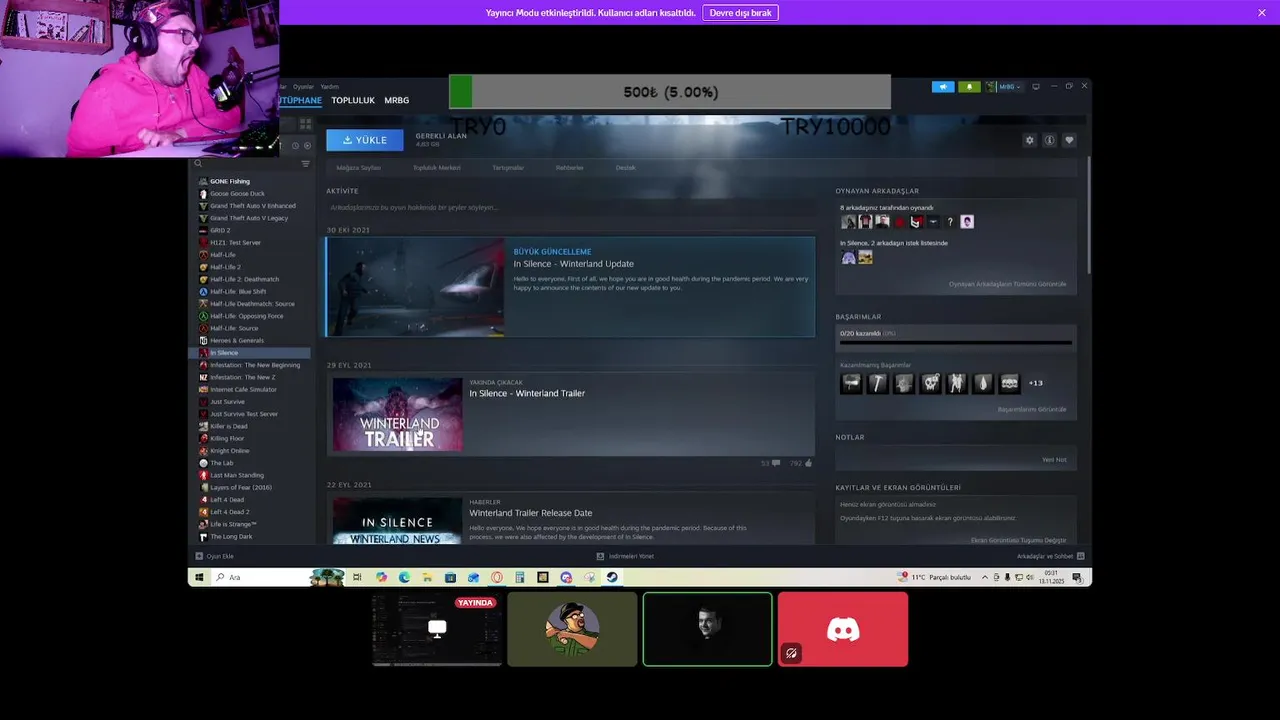Click the Windows Start button
1280x720 pixels.
tap(199, 577)
